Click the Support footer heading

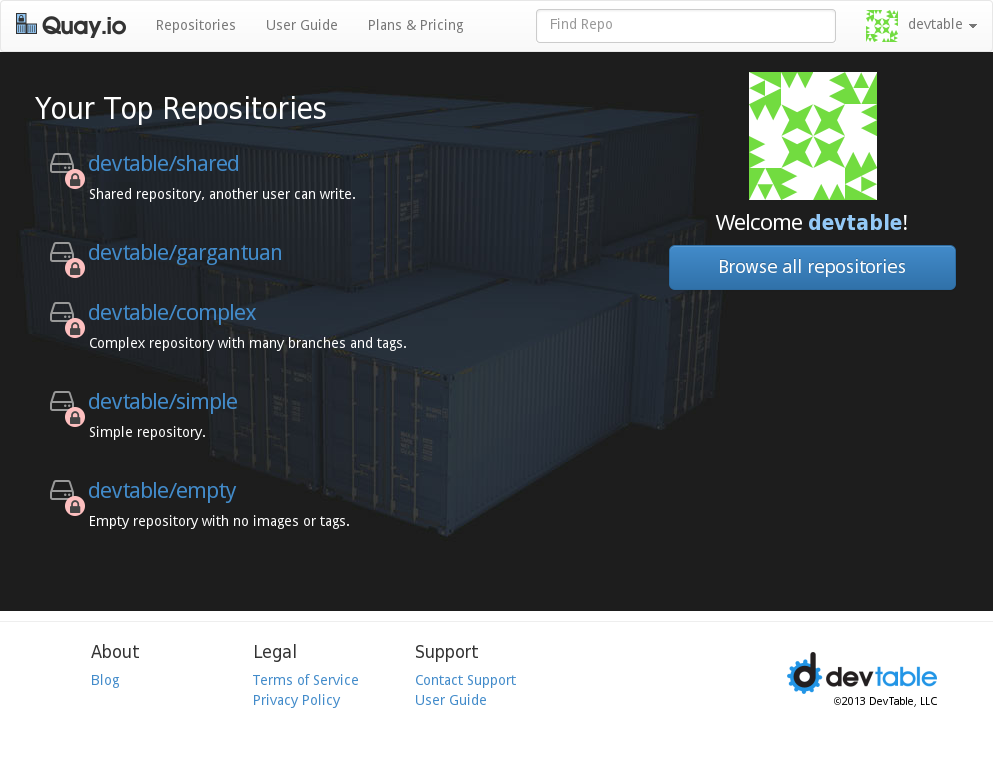[x=446, y=652]
